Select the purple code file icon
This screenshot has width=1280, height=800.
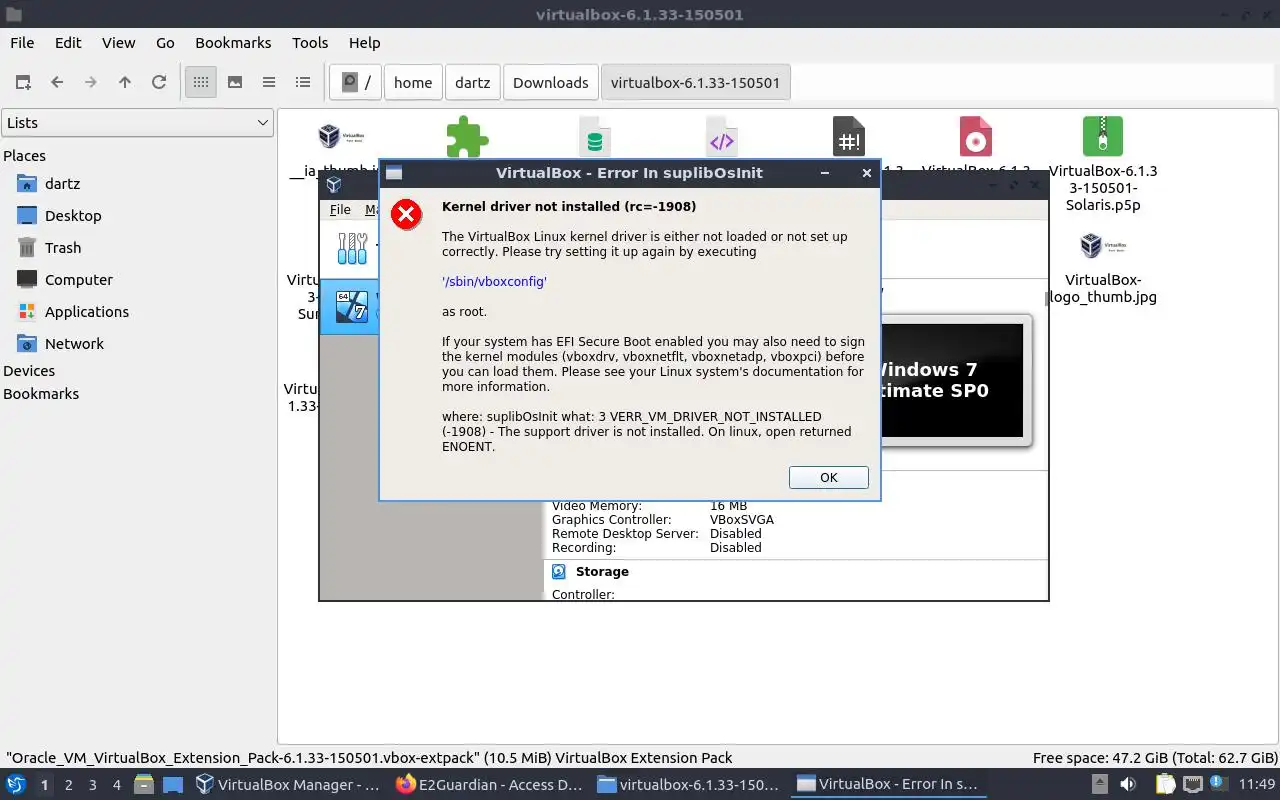pos(721,137)
